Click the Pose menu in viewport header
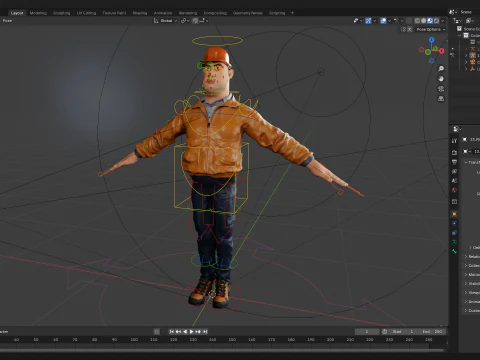480x360 pixels. pyautogui.click(x=7, y=21)
